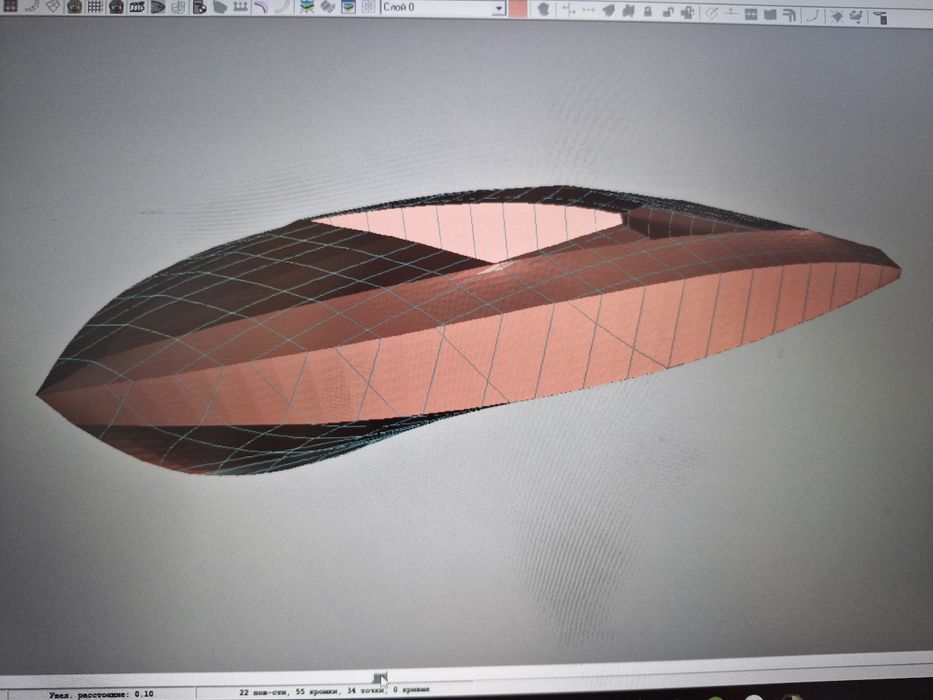Screen dimensions: 933x700
Task: Click the 'Увел. расстояние: 0.10' status text
Action: tap(101, 694)
